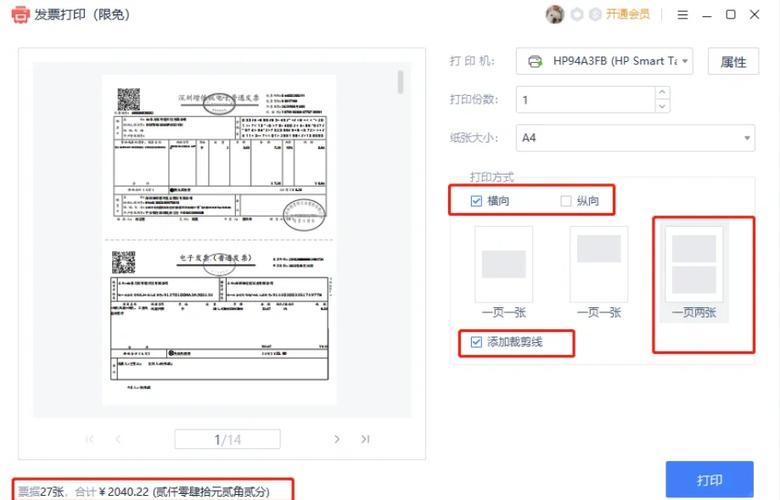Click the second invoice 电子发票 in preview
This screenshot has width=780, height=500.
coord(220,318)
